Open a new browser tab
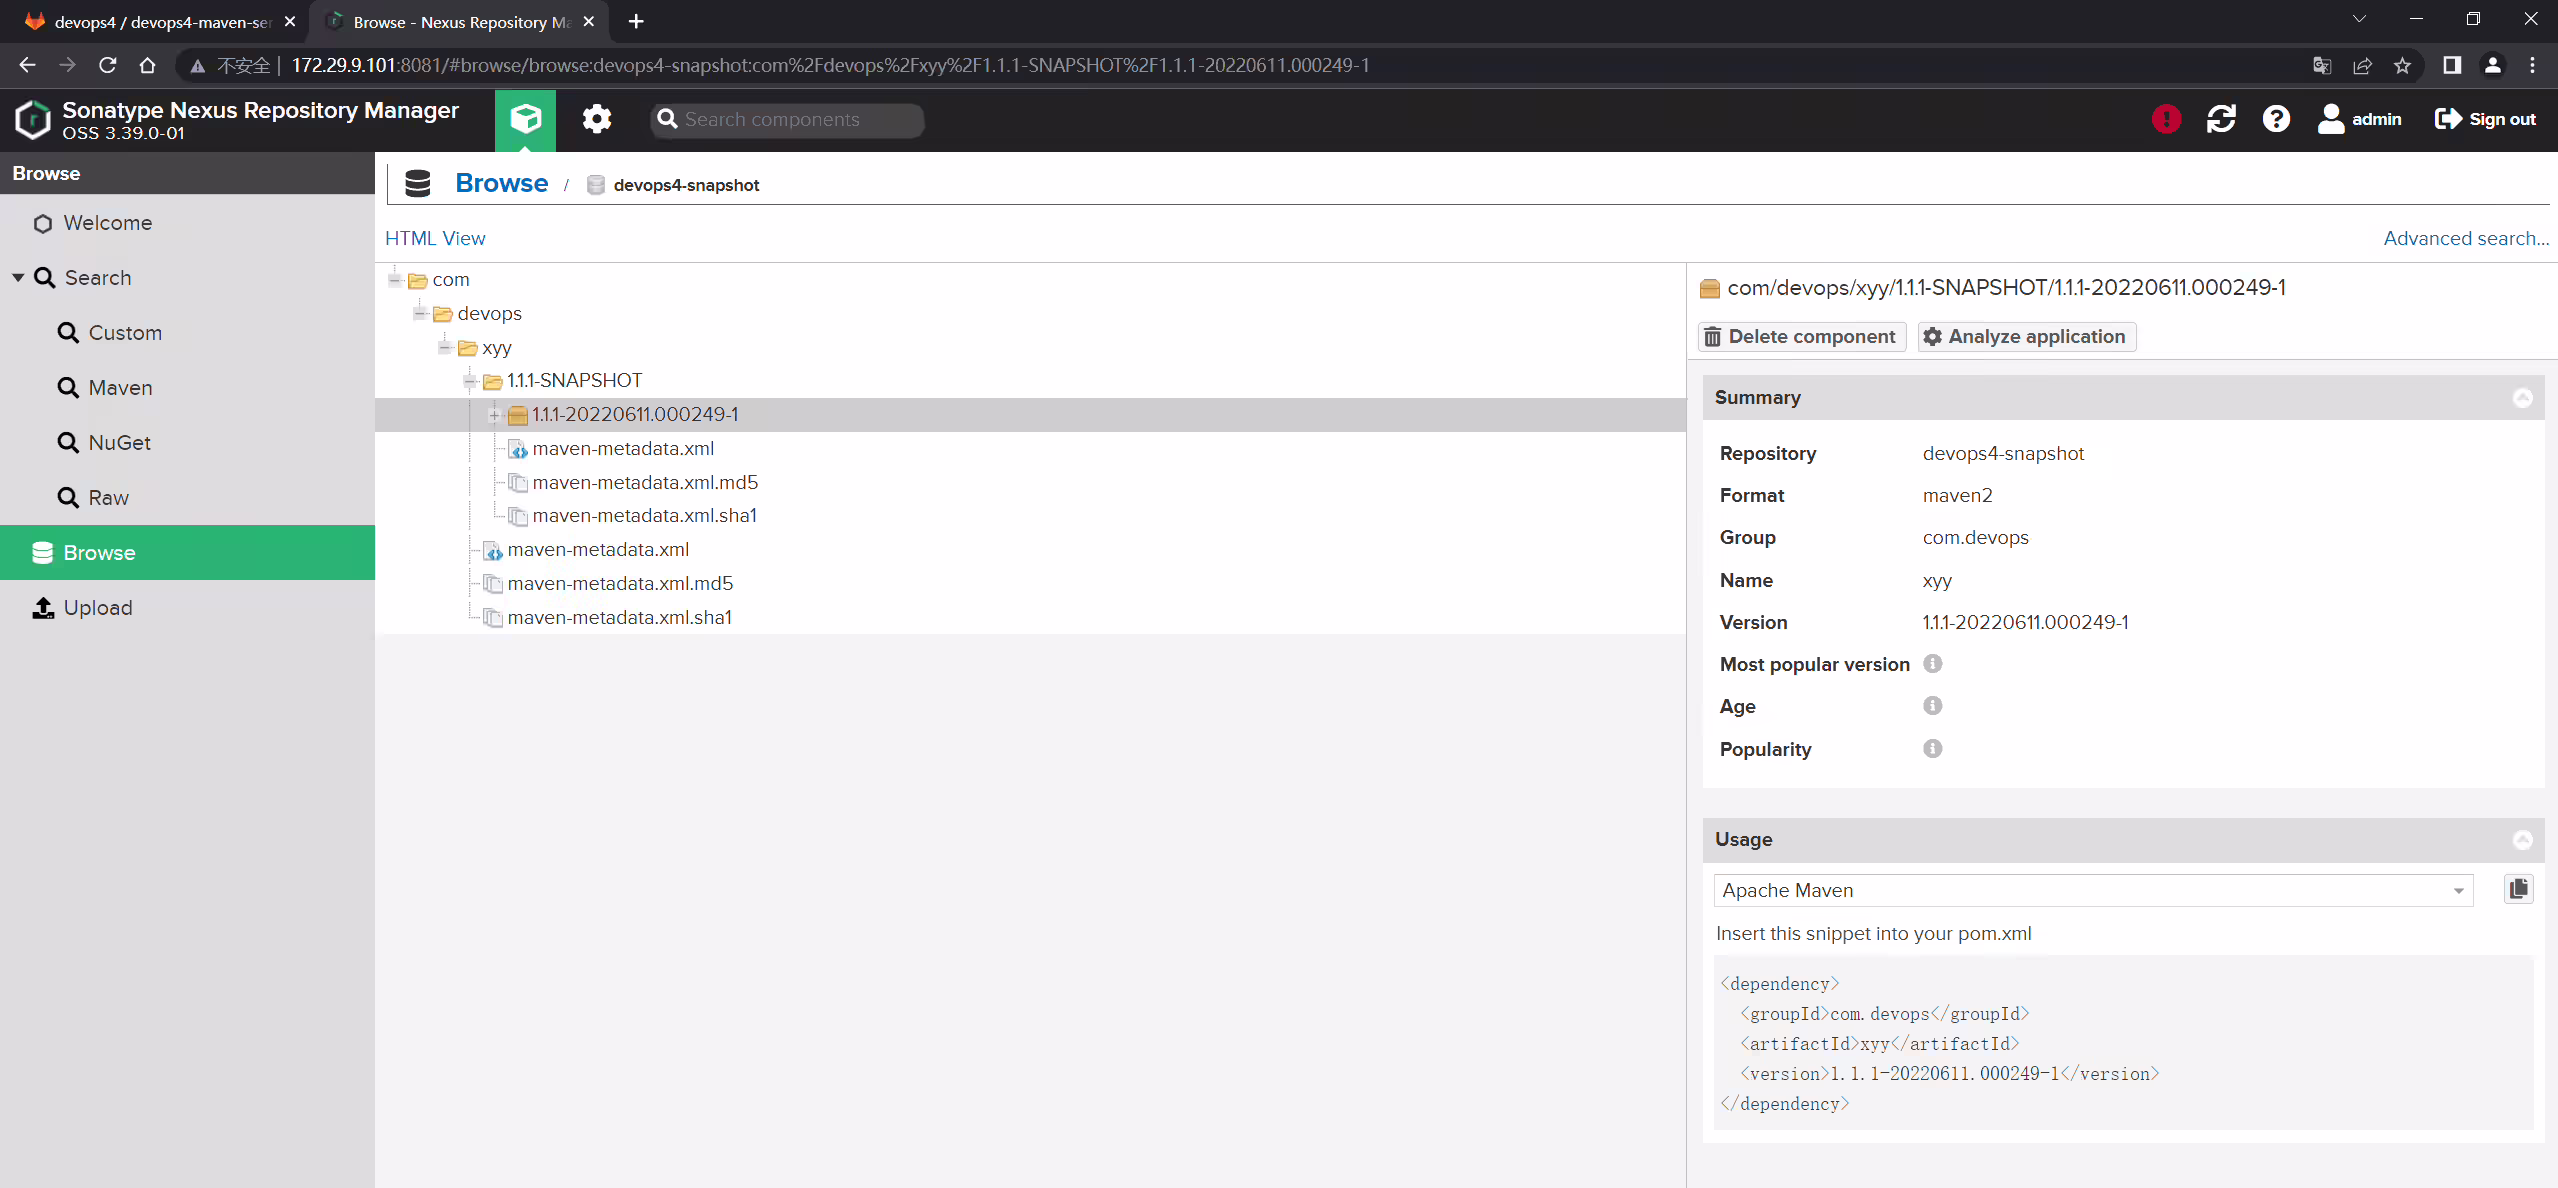Image resolution: width=2558 pixels, height=1188 pixels. [636, 21]
